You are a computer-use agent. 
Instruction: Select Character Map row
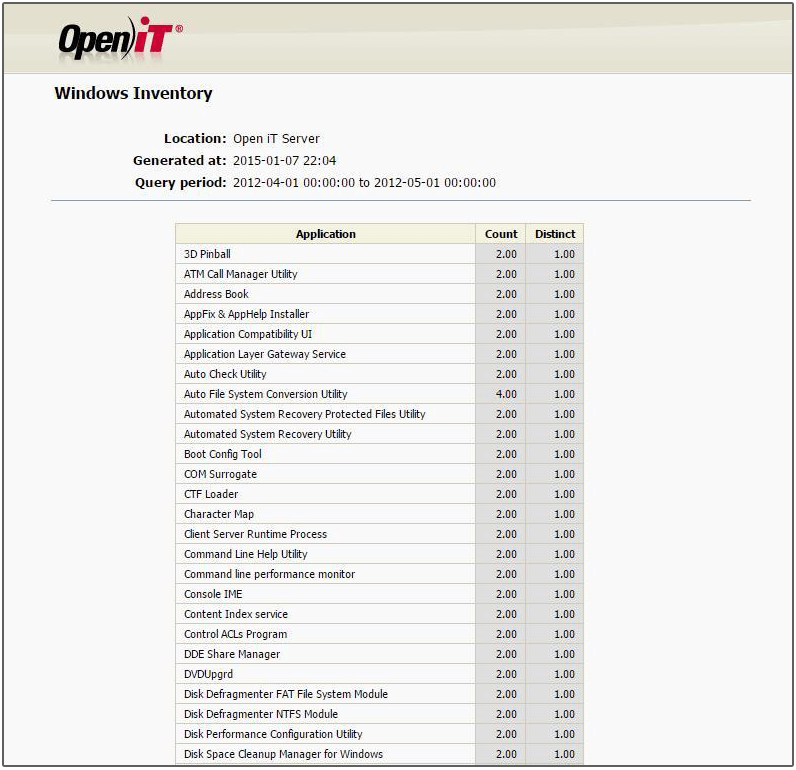click(x=380, y=514)
